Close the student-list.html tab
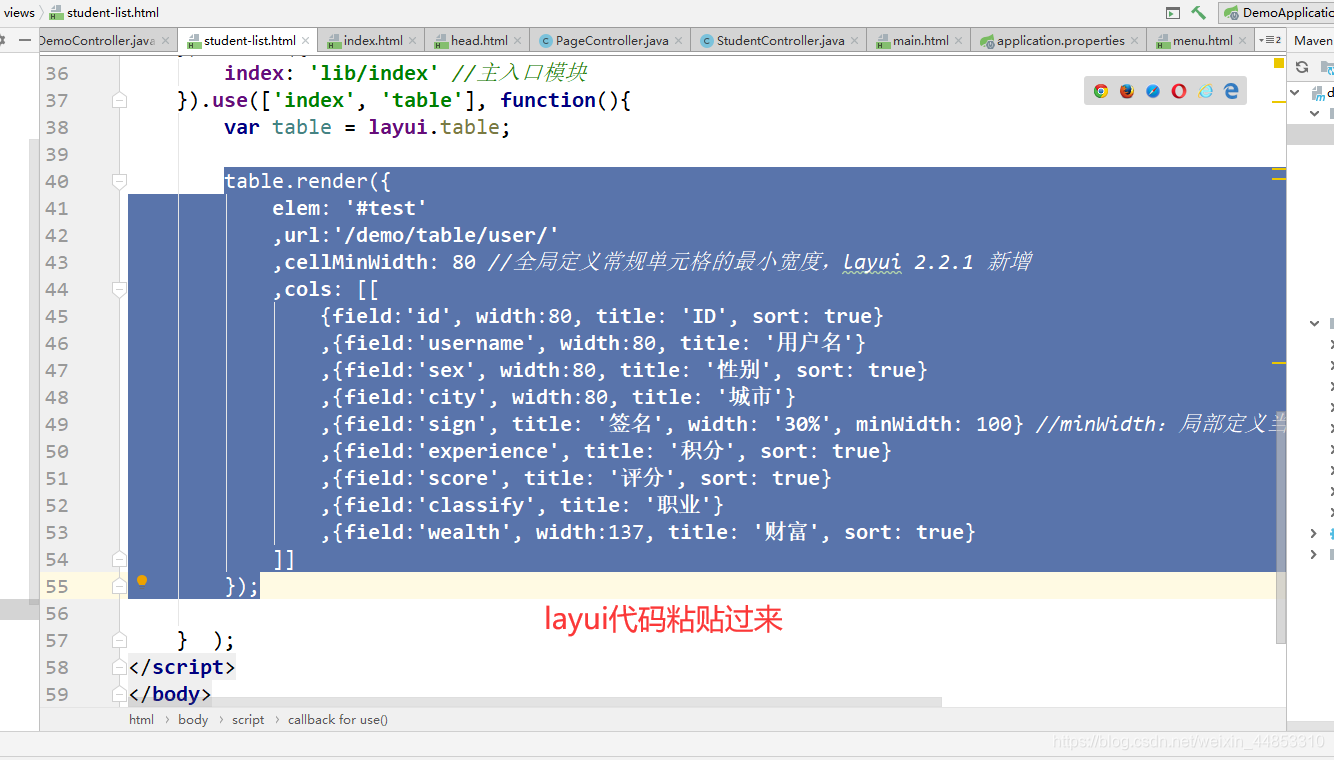Screen dimensions: 1334x760 pos(305,41)
